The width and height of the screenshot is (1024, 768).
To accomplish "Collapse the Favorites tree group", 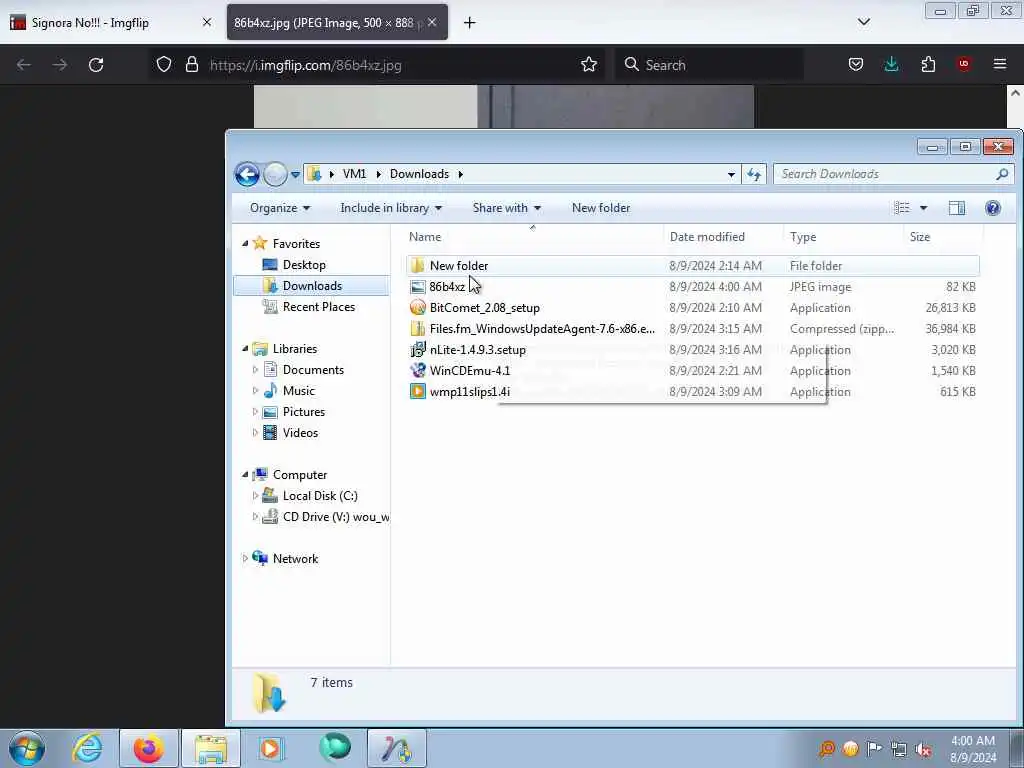I will click(245, 244).
